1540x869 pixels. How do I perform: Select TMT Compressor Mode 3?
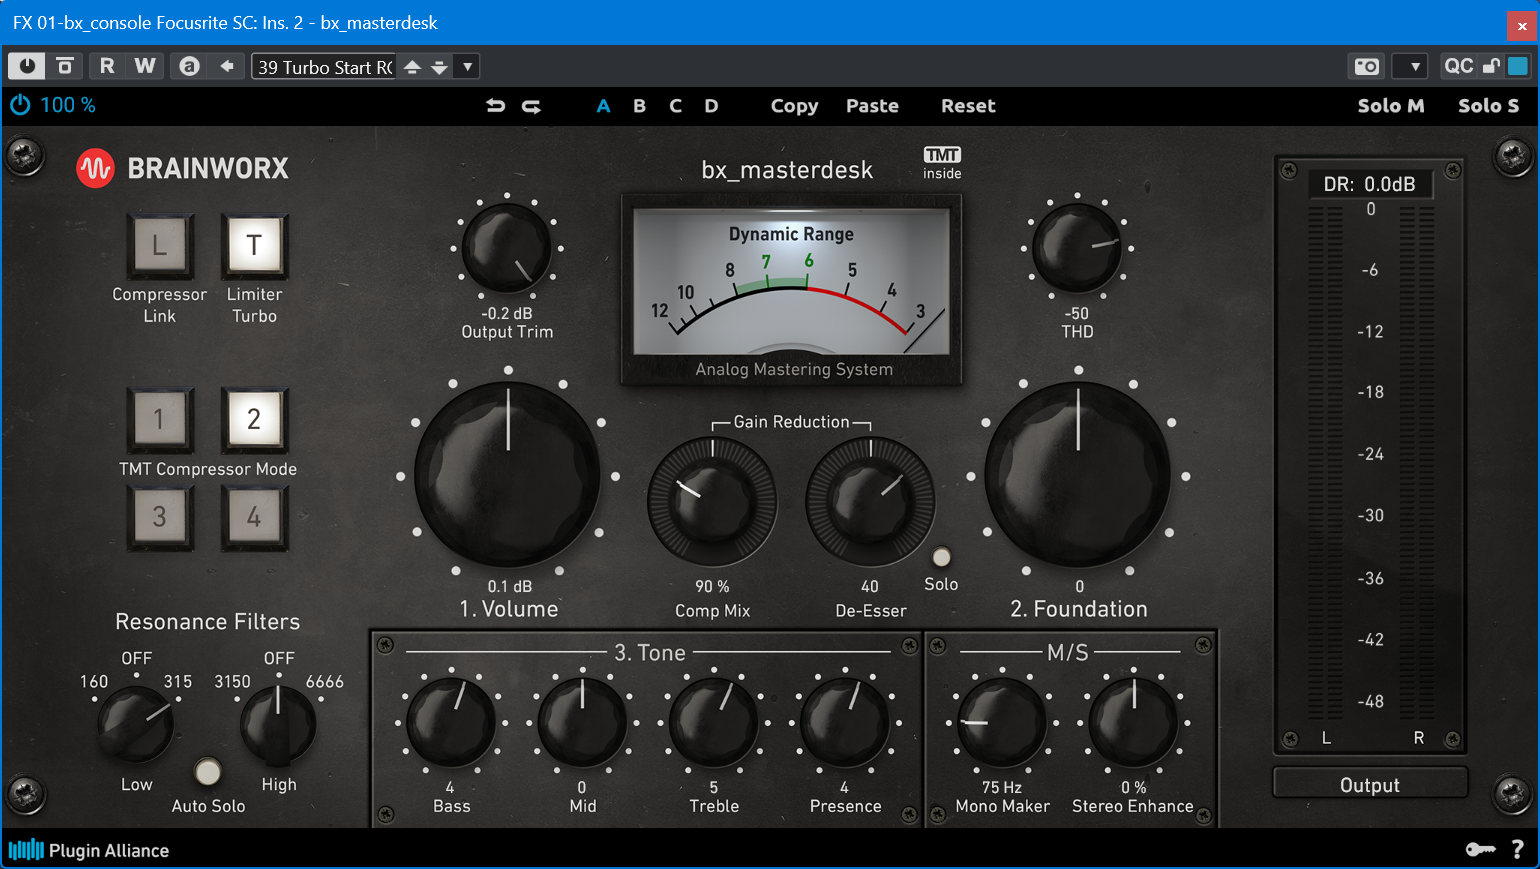159,517
